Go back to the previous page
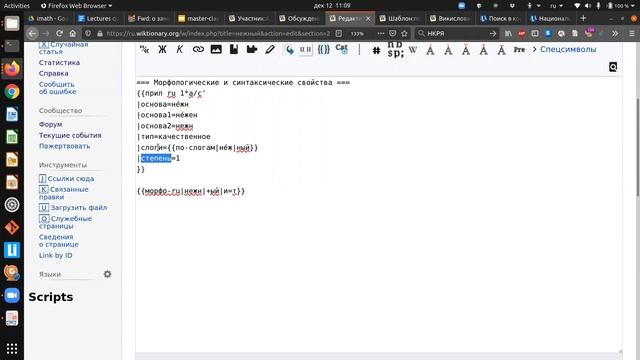Image resolution: width=640 pixels, height=360 pixels. [x=33, y=33]
